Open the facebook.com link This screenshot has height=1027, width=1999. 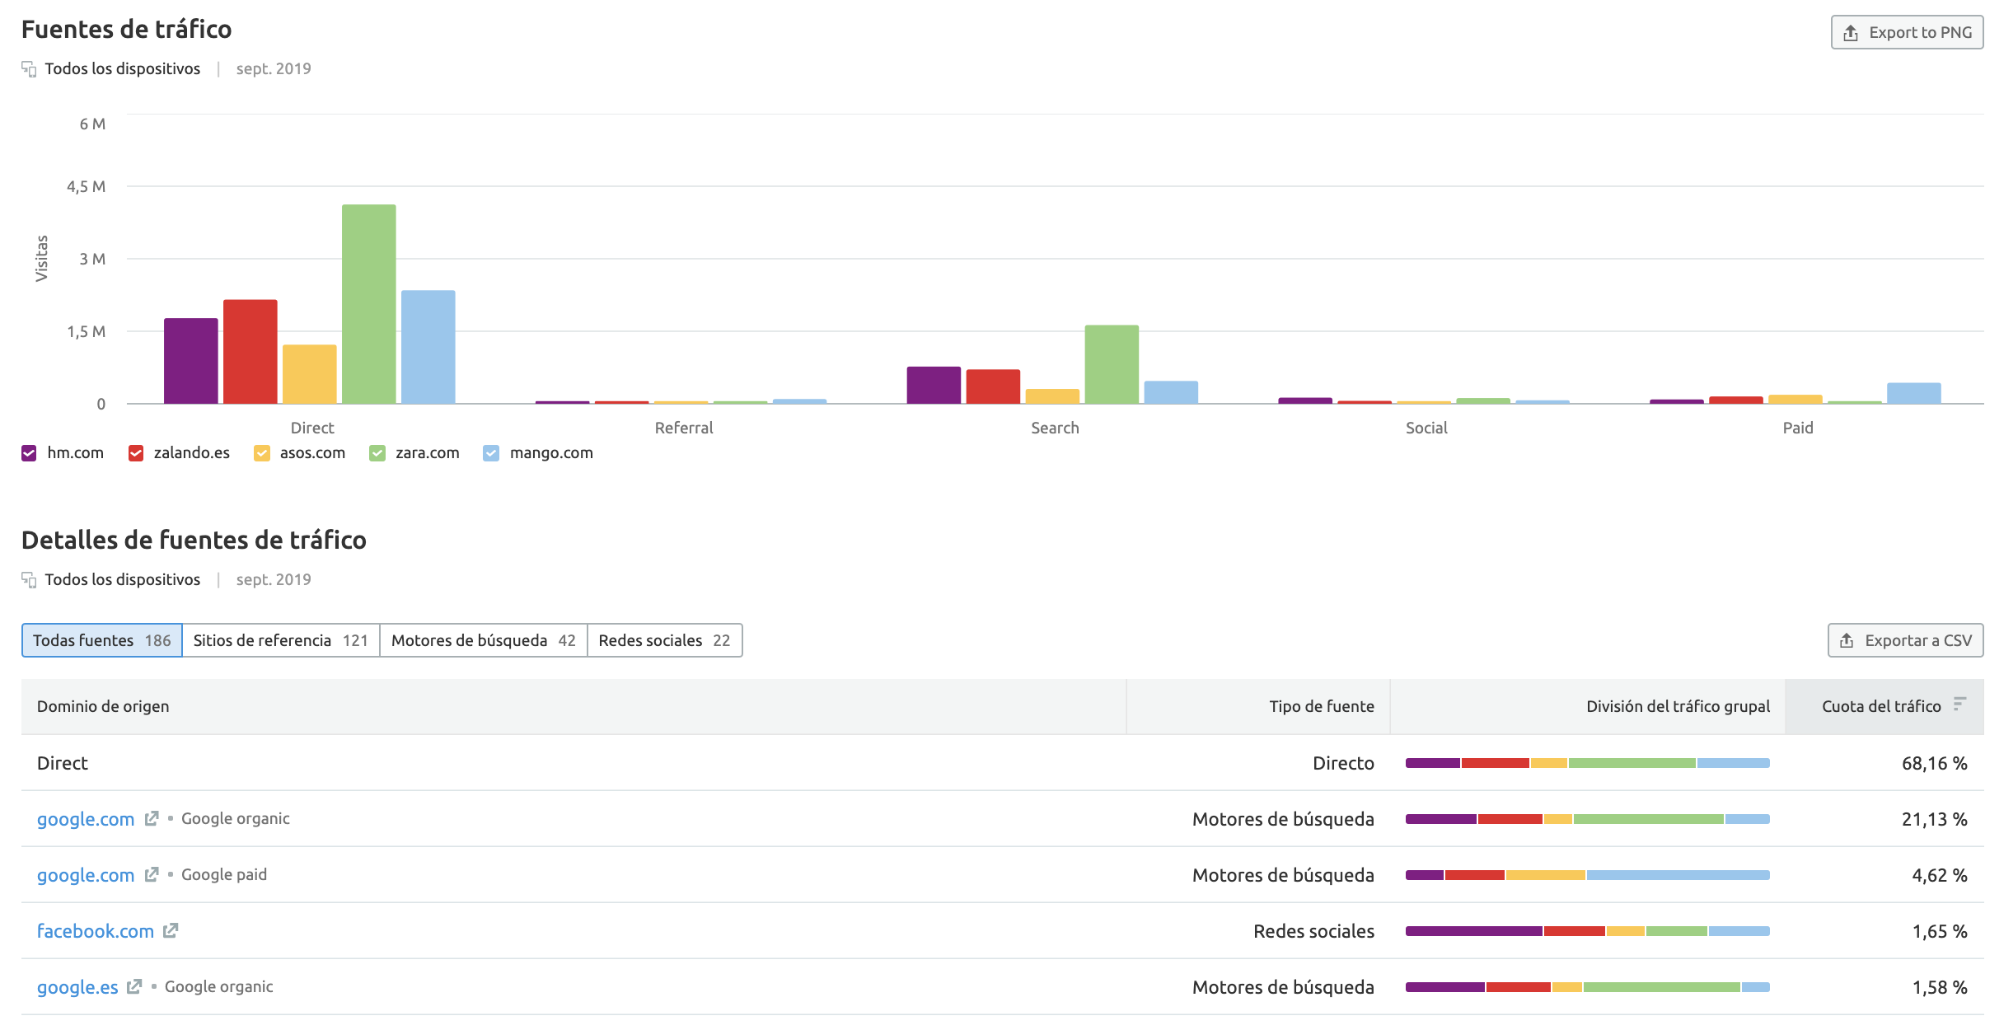[x=96, y=931]
